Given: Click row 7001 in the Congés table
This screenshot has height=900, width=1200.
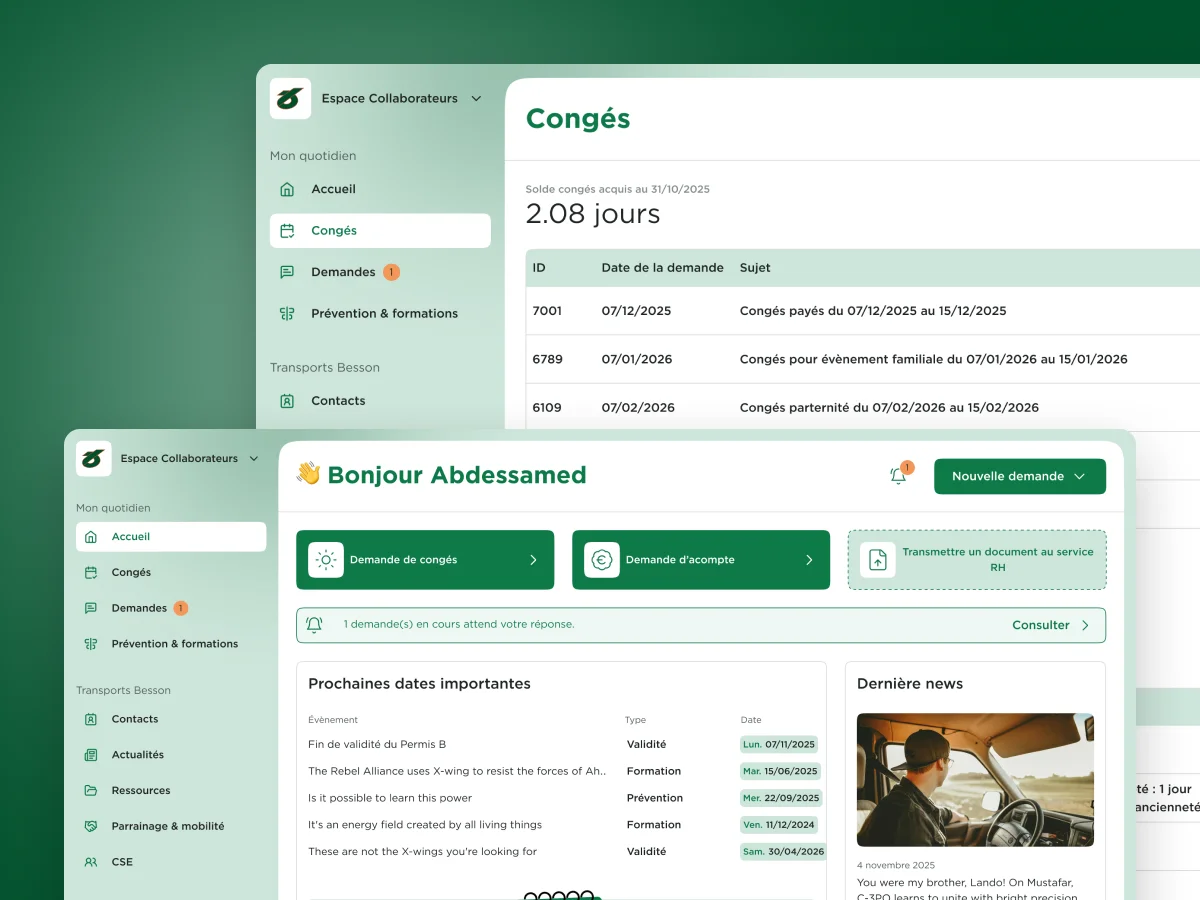Looking at the screenshot, I should coord(863,311).
